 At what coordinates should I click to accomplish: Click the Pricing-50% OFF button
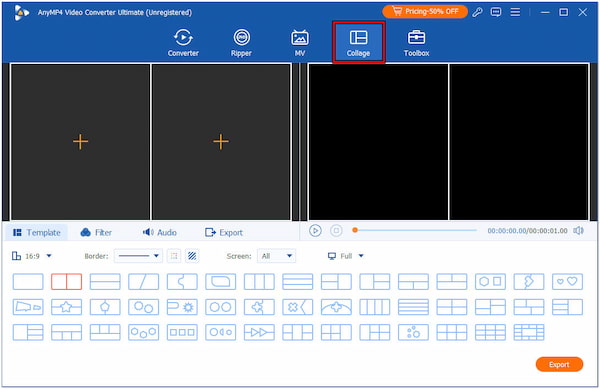425,12
